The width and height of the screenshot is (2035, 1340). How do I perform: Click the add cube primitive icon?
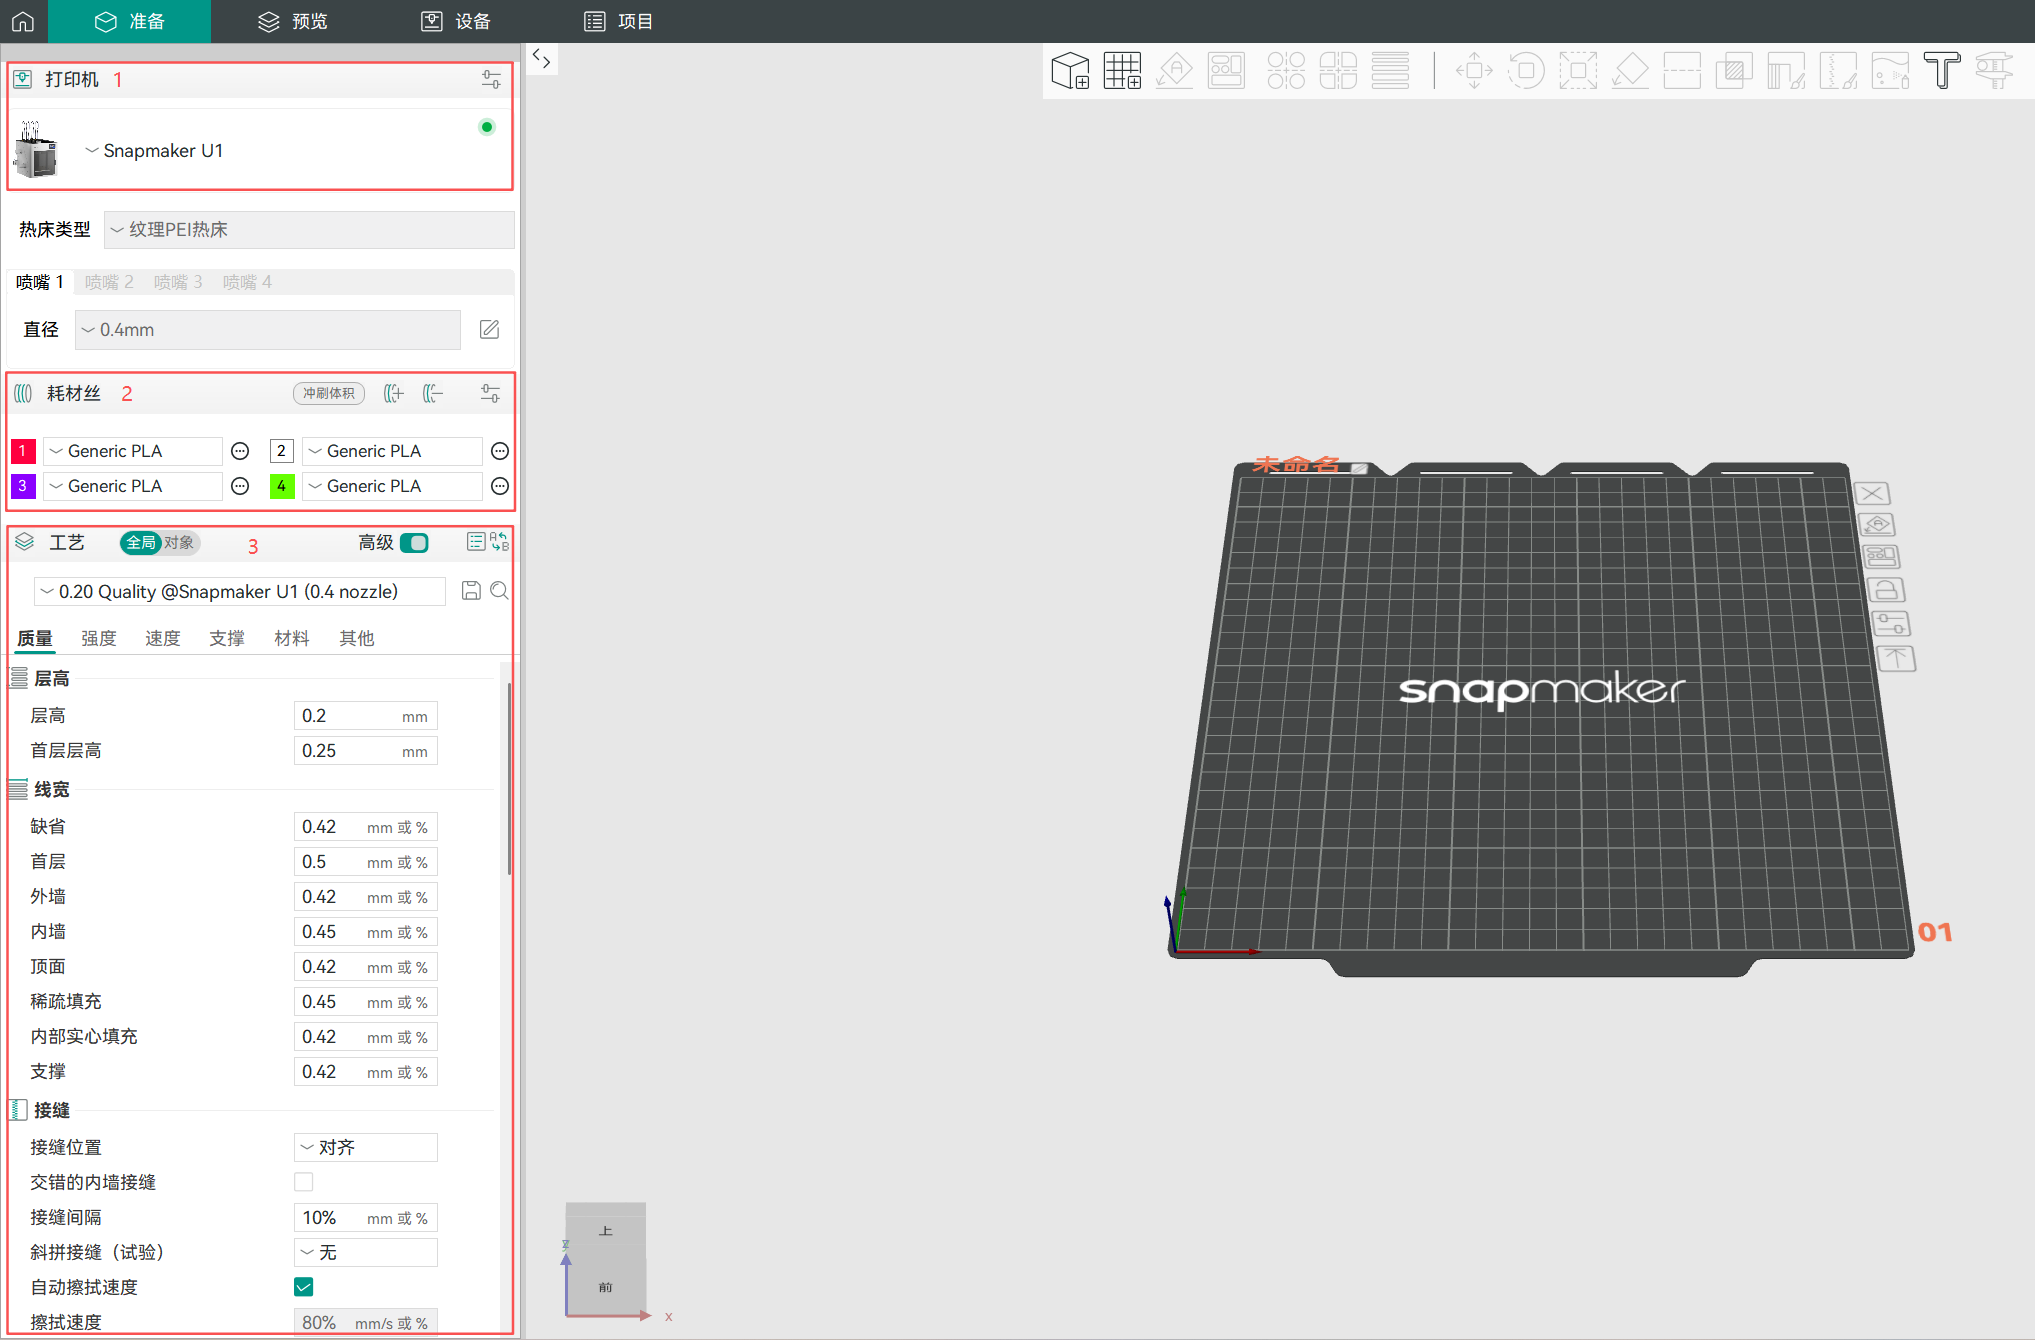point(1070,71)
